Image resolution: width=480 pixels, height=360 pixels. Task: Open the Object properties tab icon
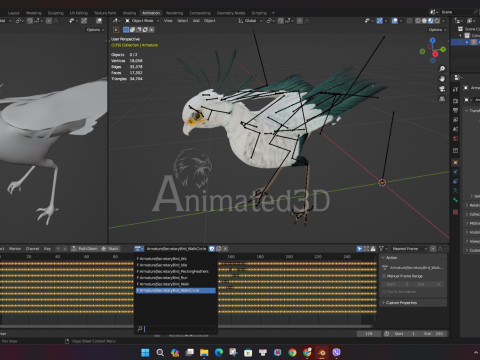coord(455,163)
